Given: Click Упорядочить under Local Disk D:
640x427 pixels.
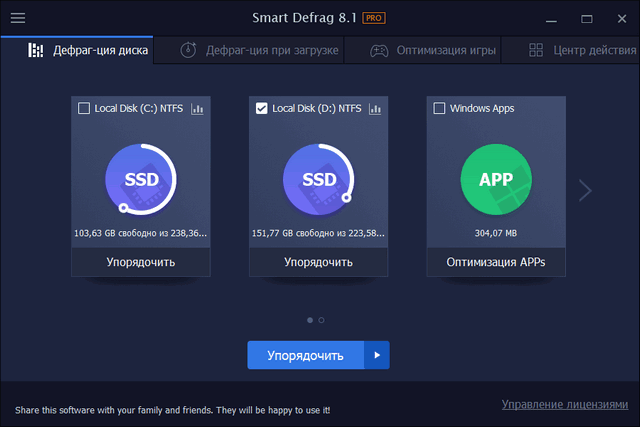Looking at the screenshot, I should coord(318,262).
